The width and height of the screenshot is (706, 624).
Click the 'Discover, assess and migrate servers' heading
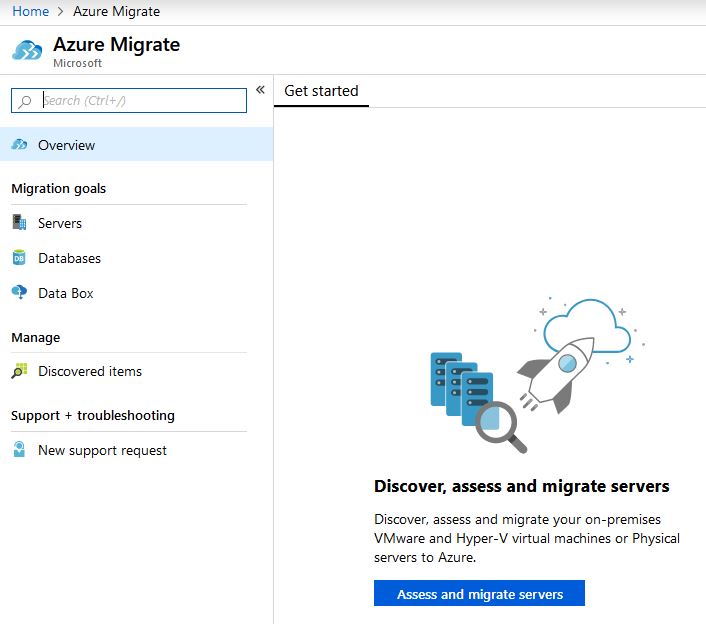[521, 486]
